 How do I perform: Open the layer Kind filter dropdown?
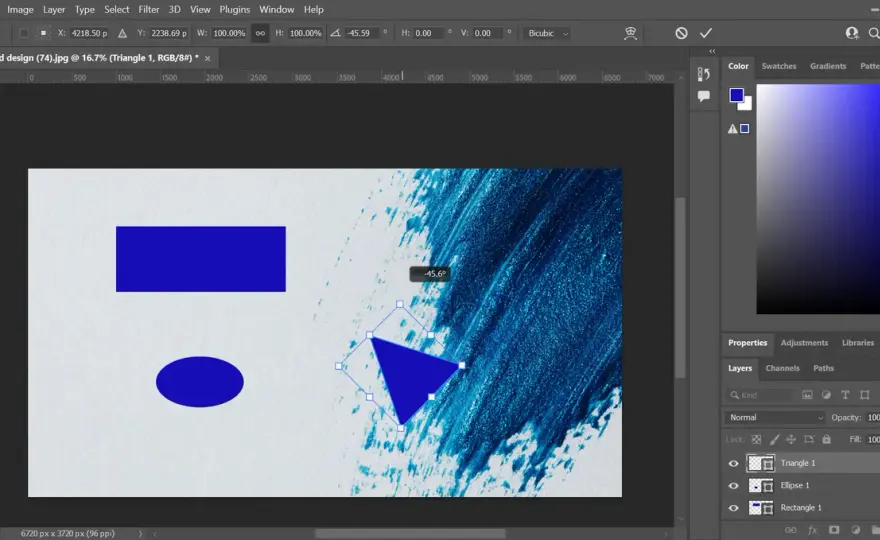pos(761,395)
